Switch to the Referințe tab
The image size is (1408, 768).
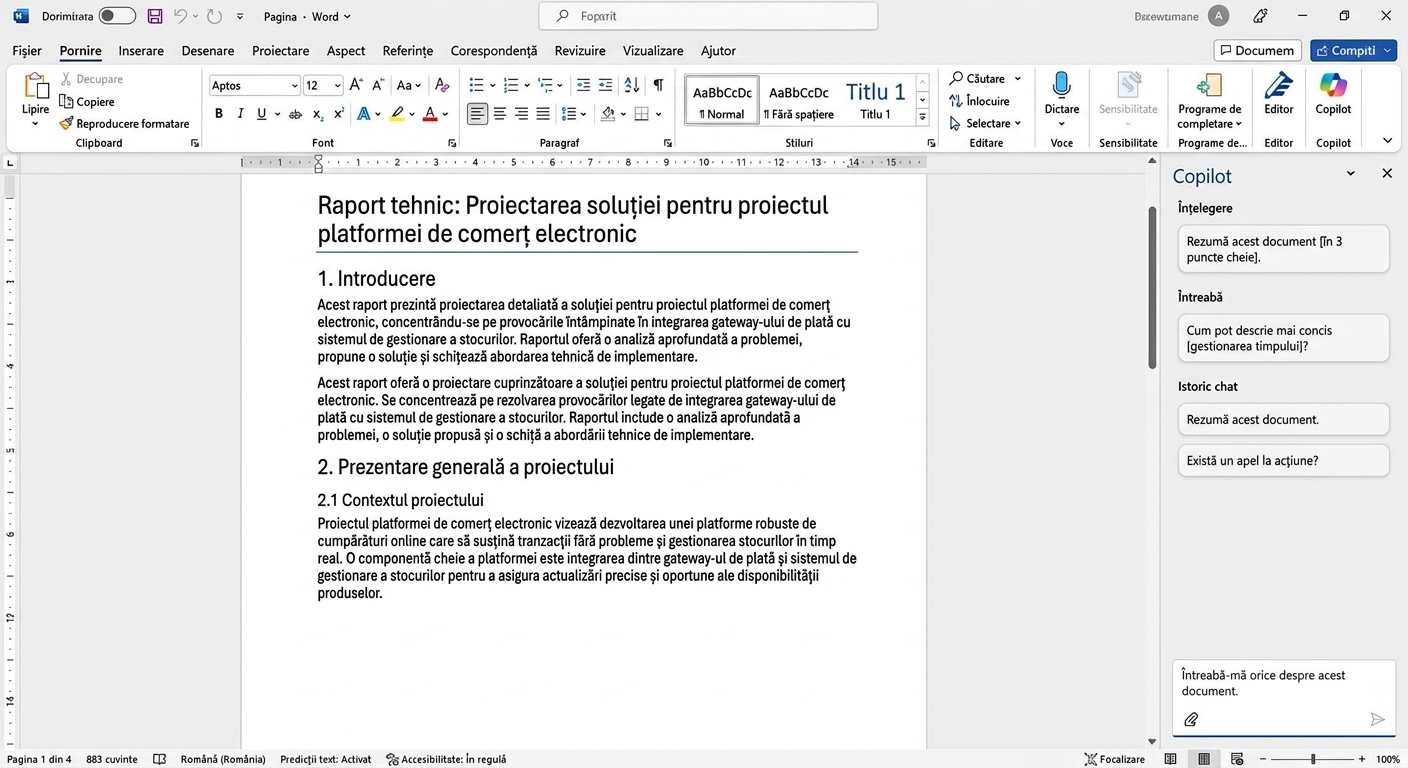pos(408,50)
